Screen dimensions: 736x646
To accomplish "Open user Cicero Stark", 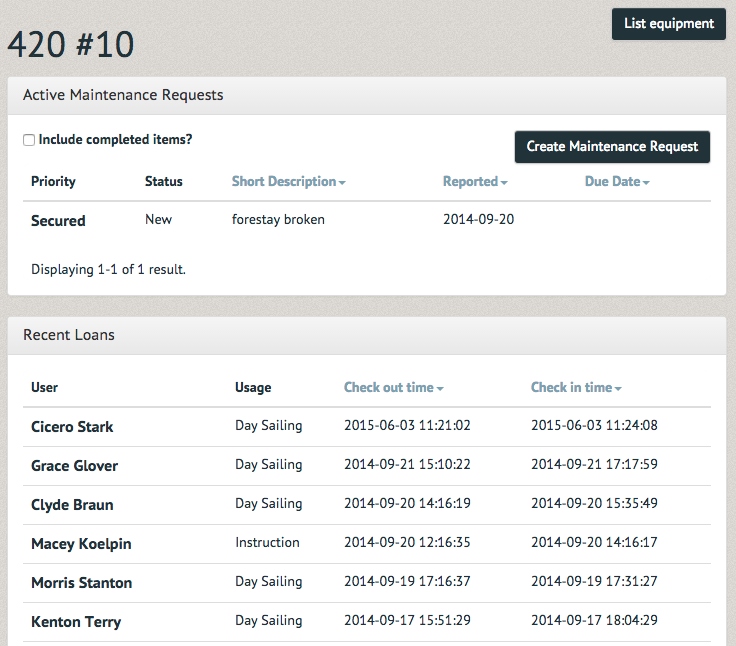I will click(72, 427).
